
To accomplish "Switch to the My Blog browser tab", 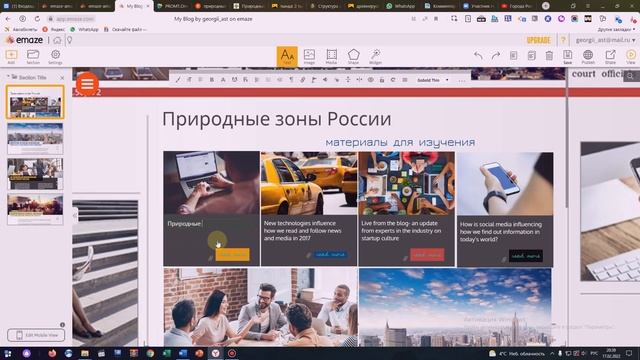I will coord(134,6).
